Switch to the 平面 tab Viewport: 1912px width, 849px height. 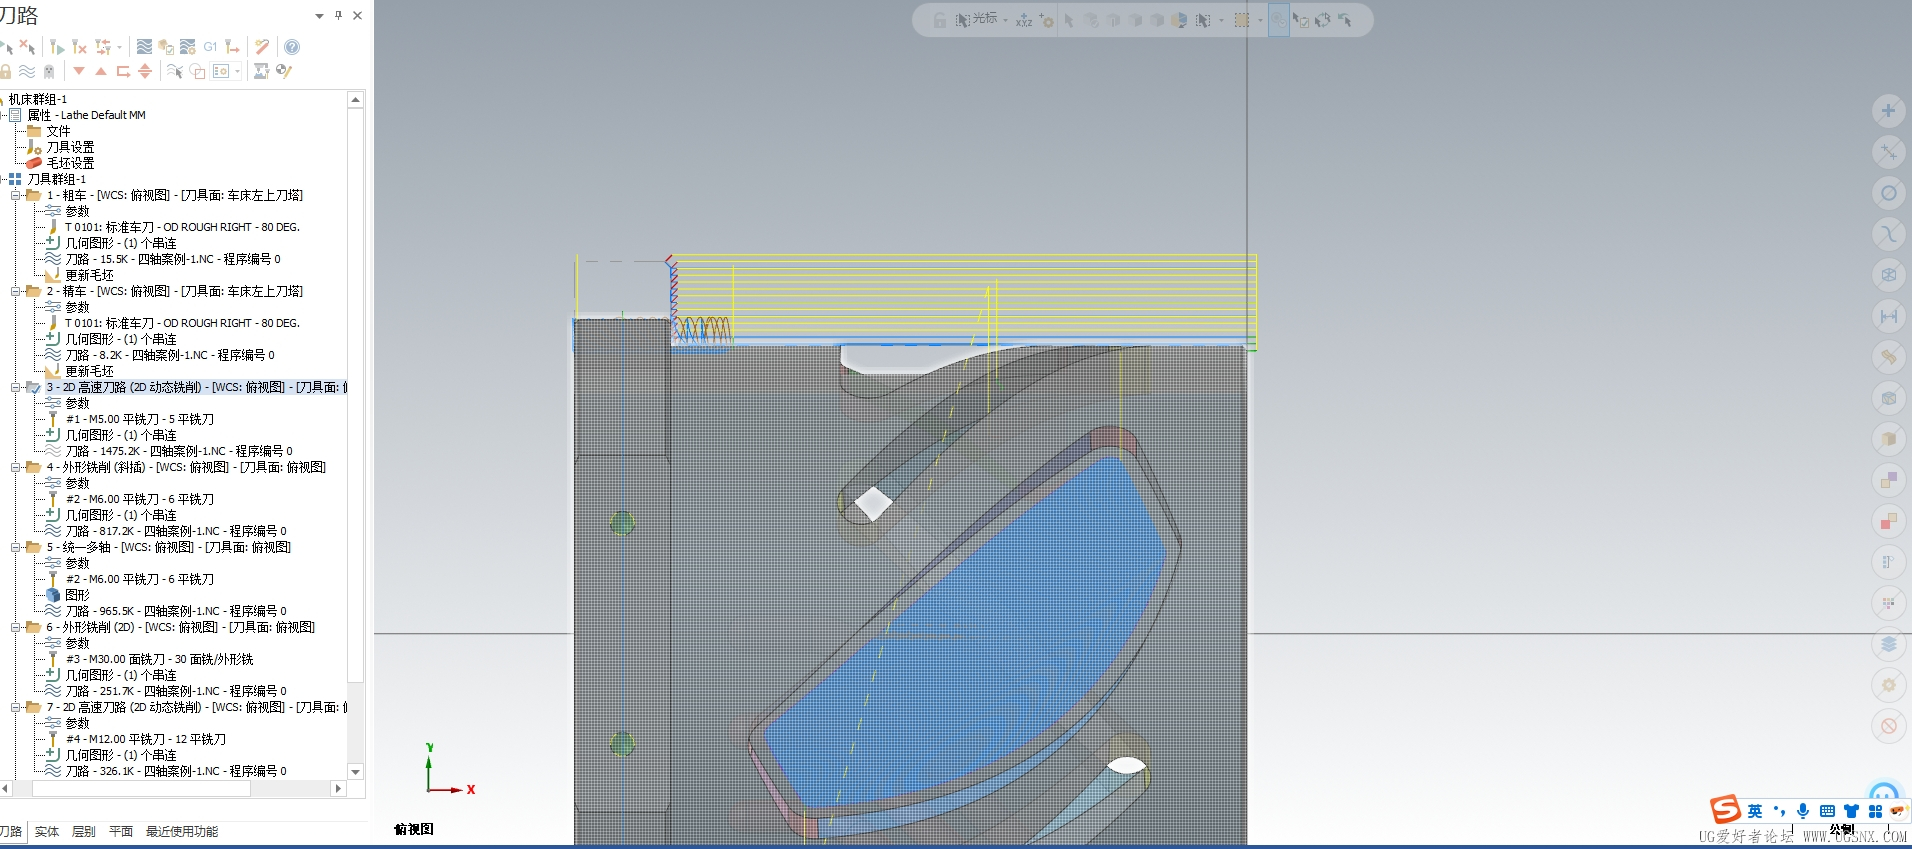click(x=121, y=831)
